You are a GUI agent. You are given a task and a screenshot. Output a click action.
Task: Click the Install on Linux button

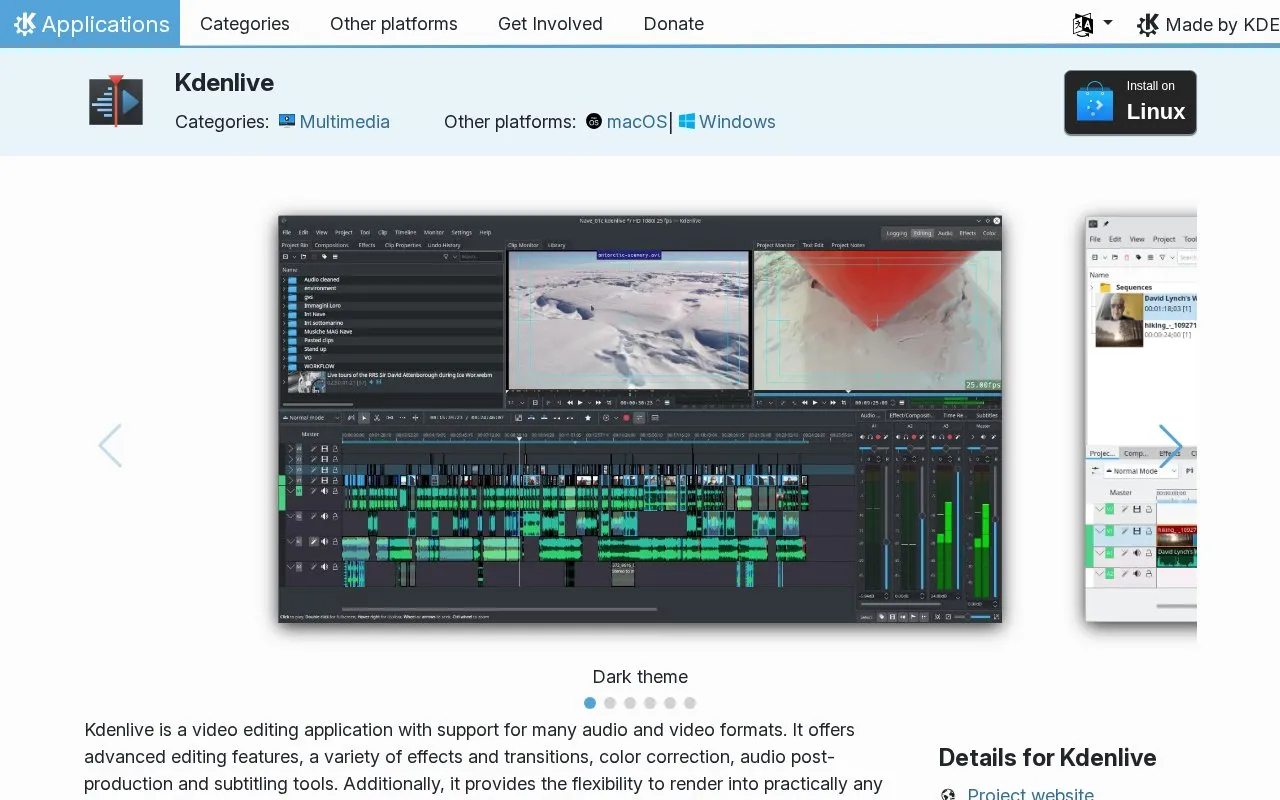1130,102
